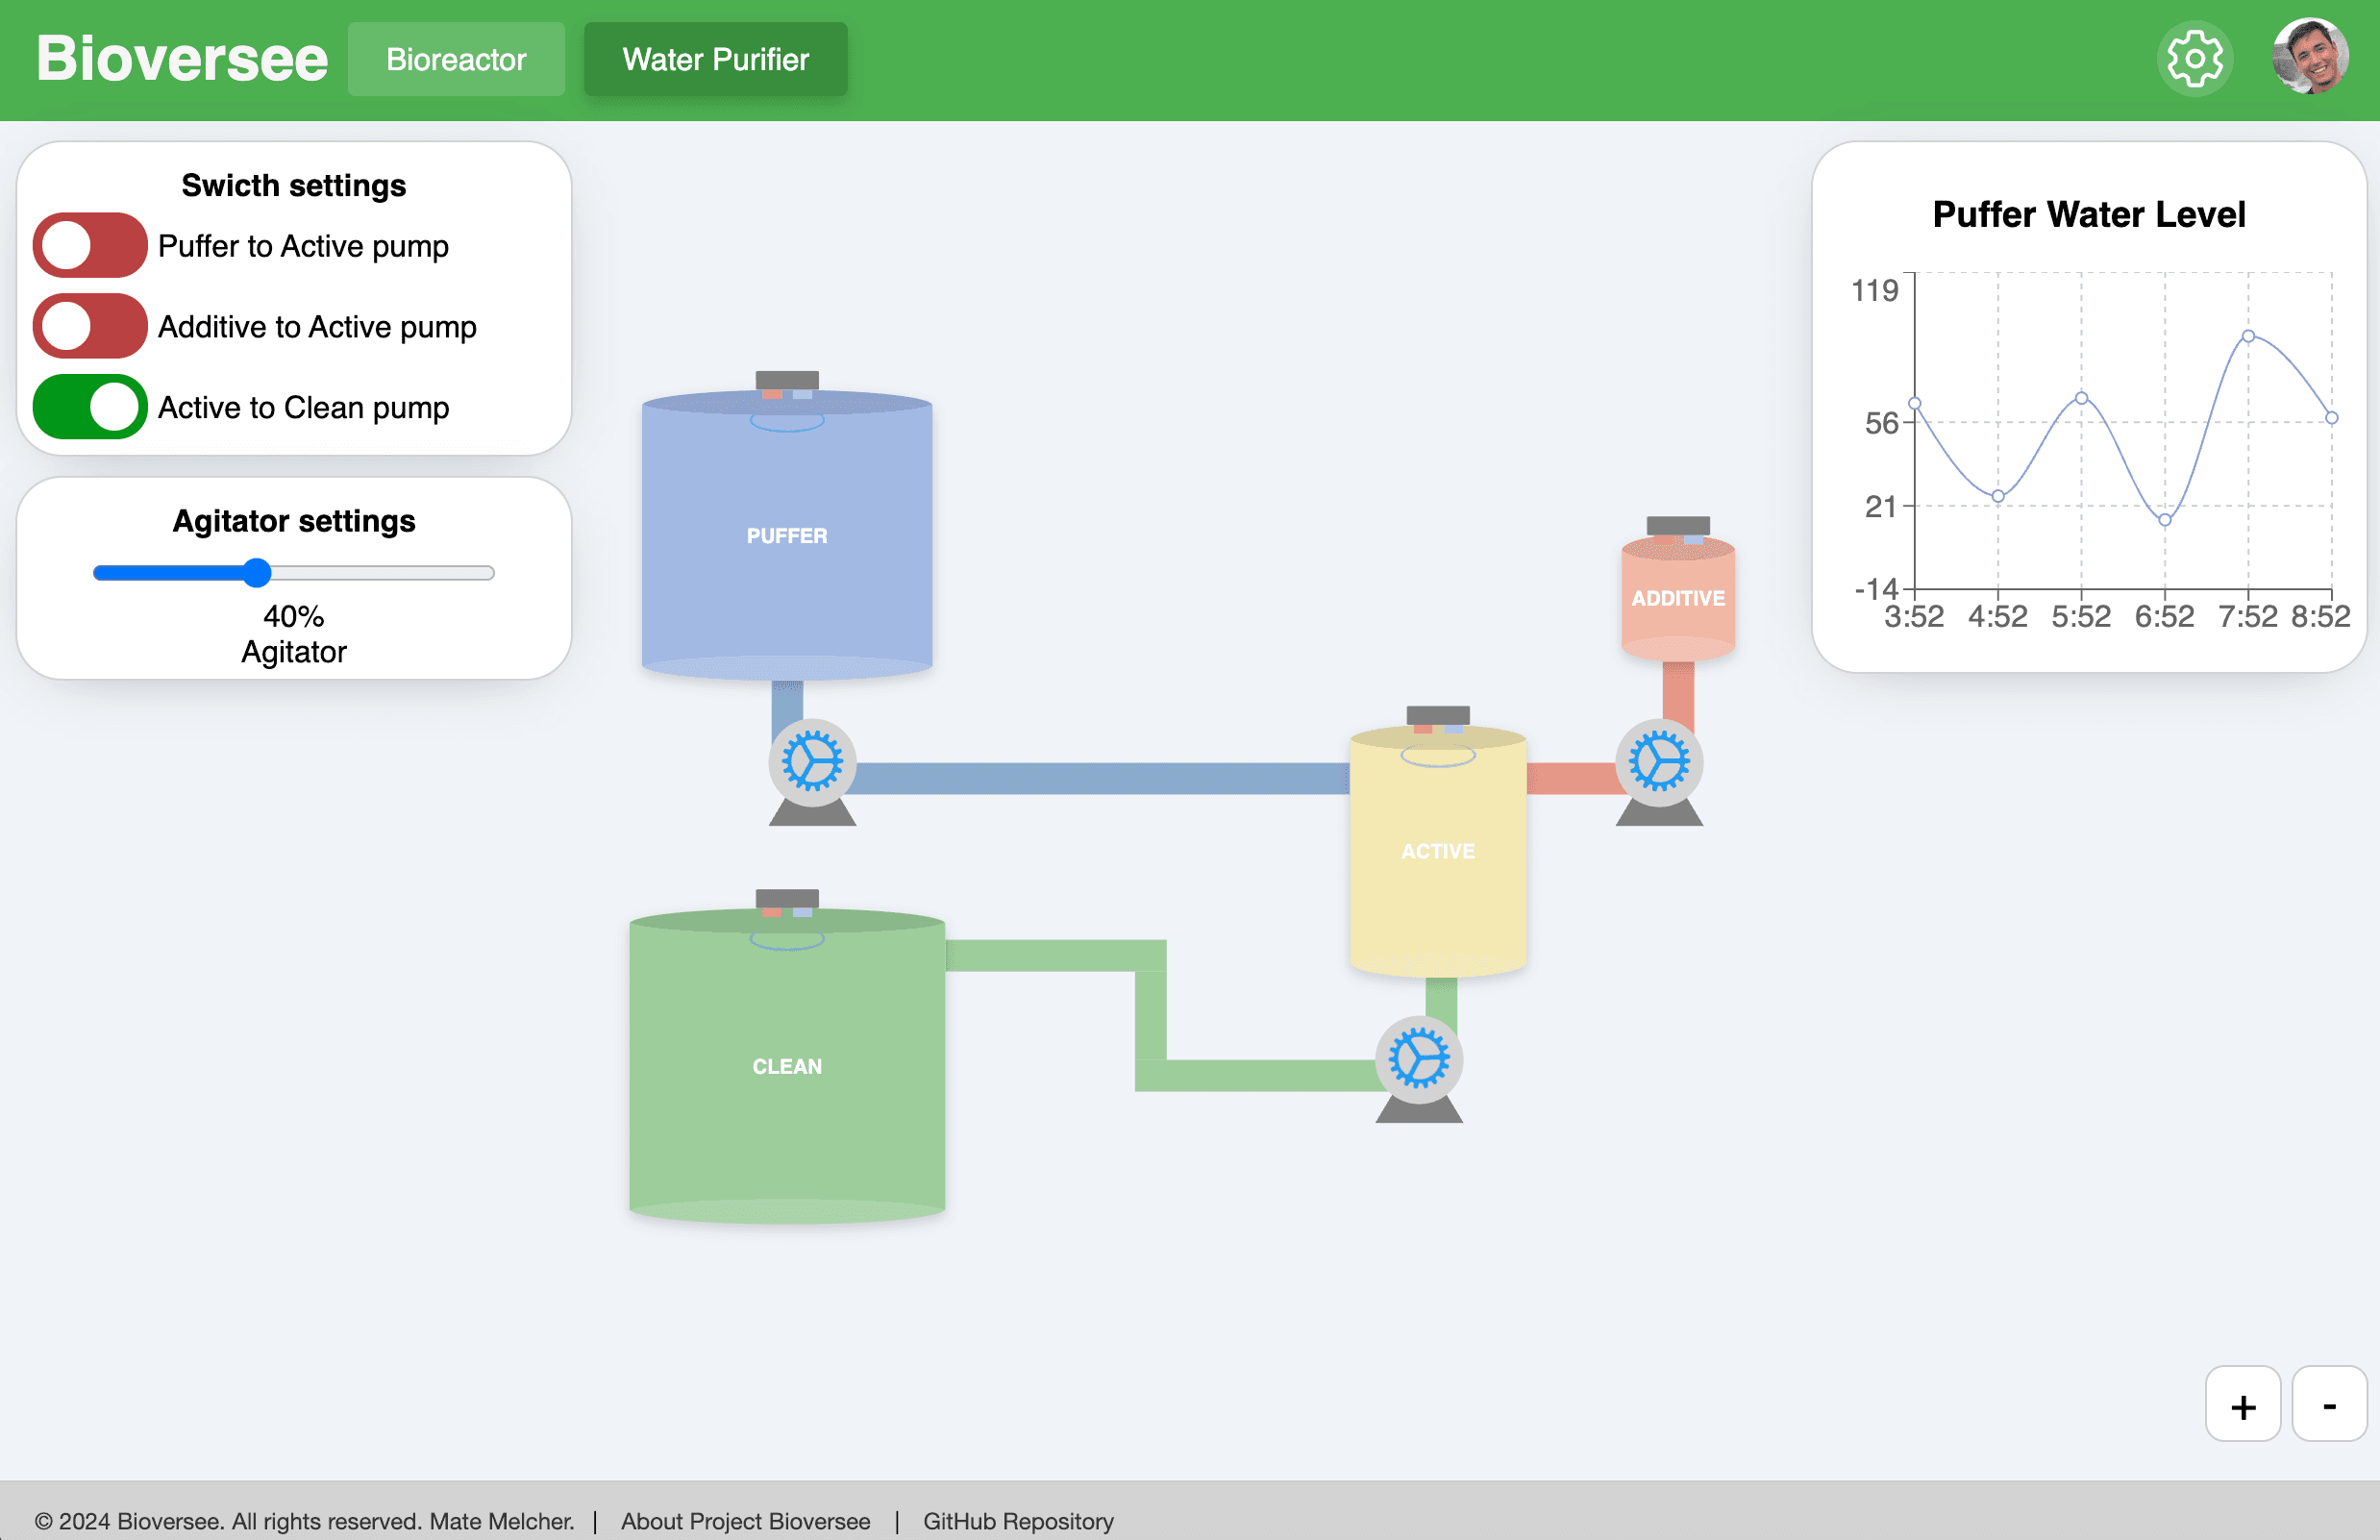The height and width of the screenshot is (1540, 2380).
Task: Click the chart data point at 3:52
Action: [1915, 404]
